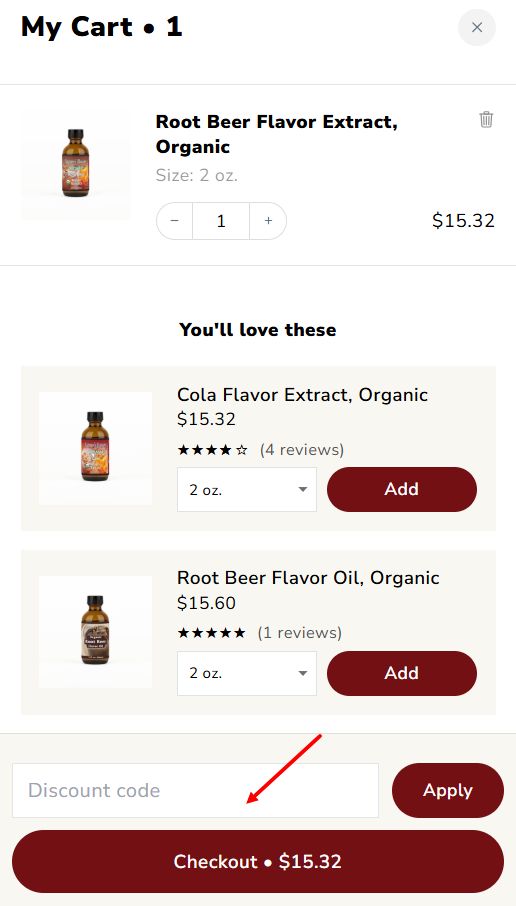The width and height of the screenshot is (516, 906).
Task: Open Cola Flavor Extract product thumbnail
Action: click(95, 448)
